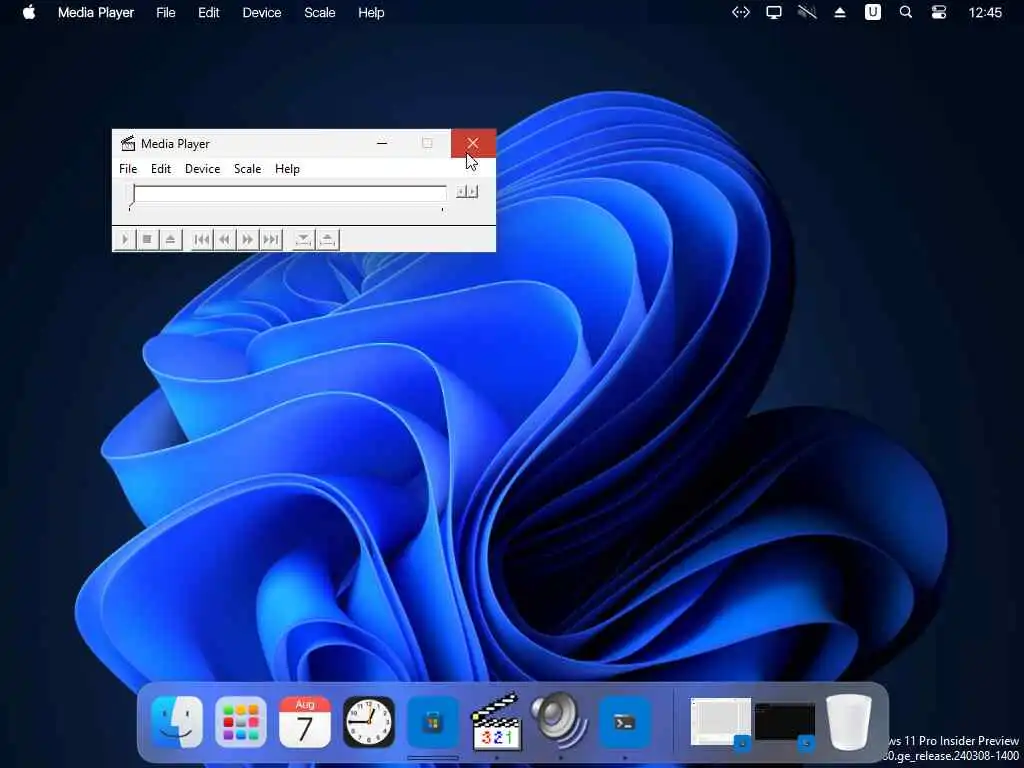Minimize the Media Player window

pos(382,143)
